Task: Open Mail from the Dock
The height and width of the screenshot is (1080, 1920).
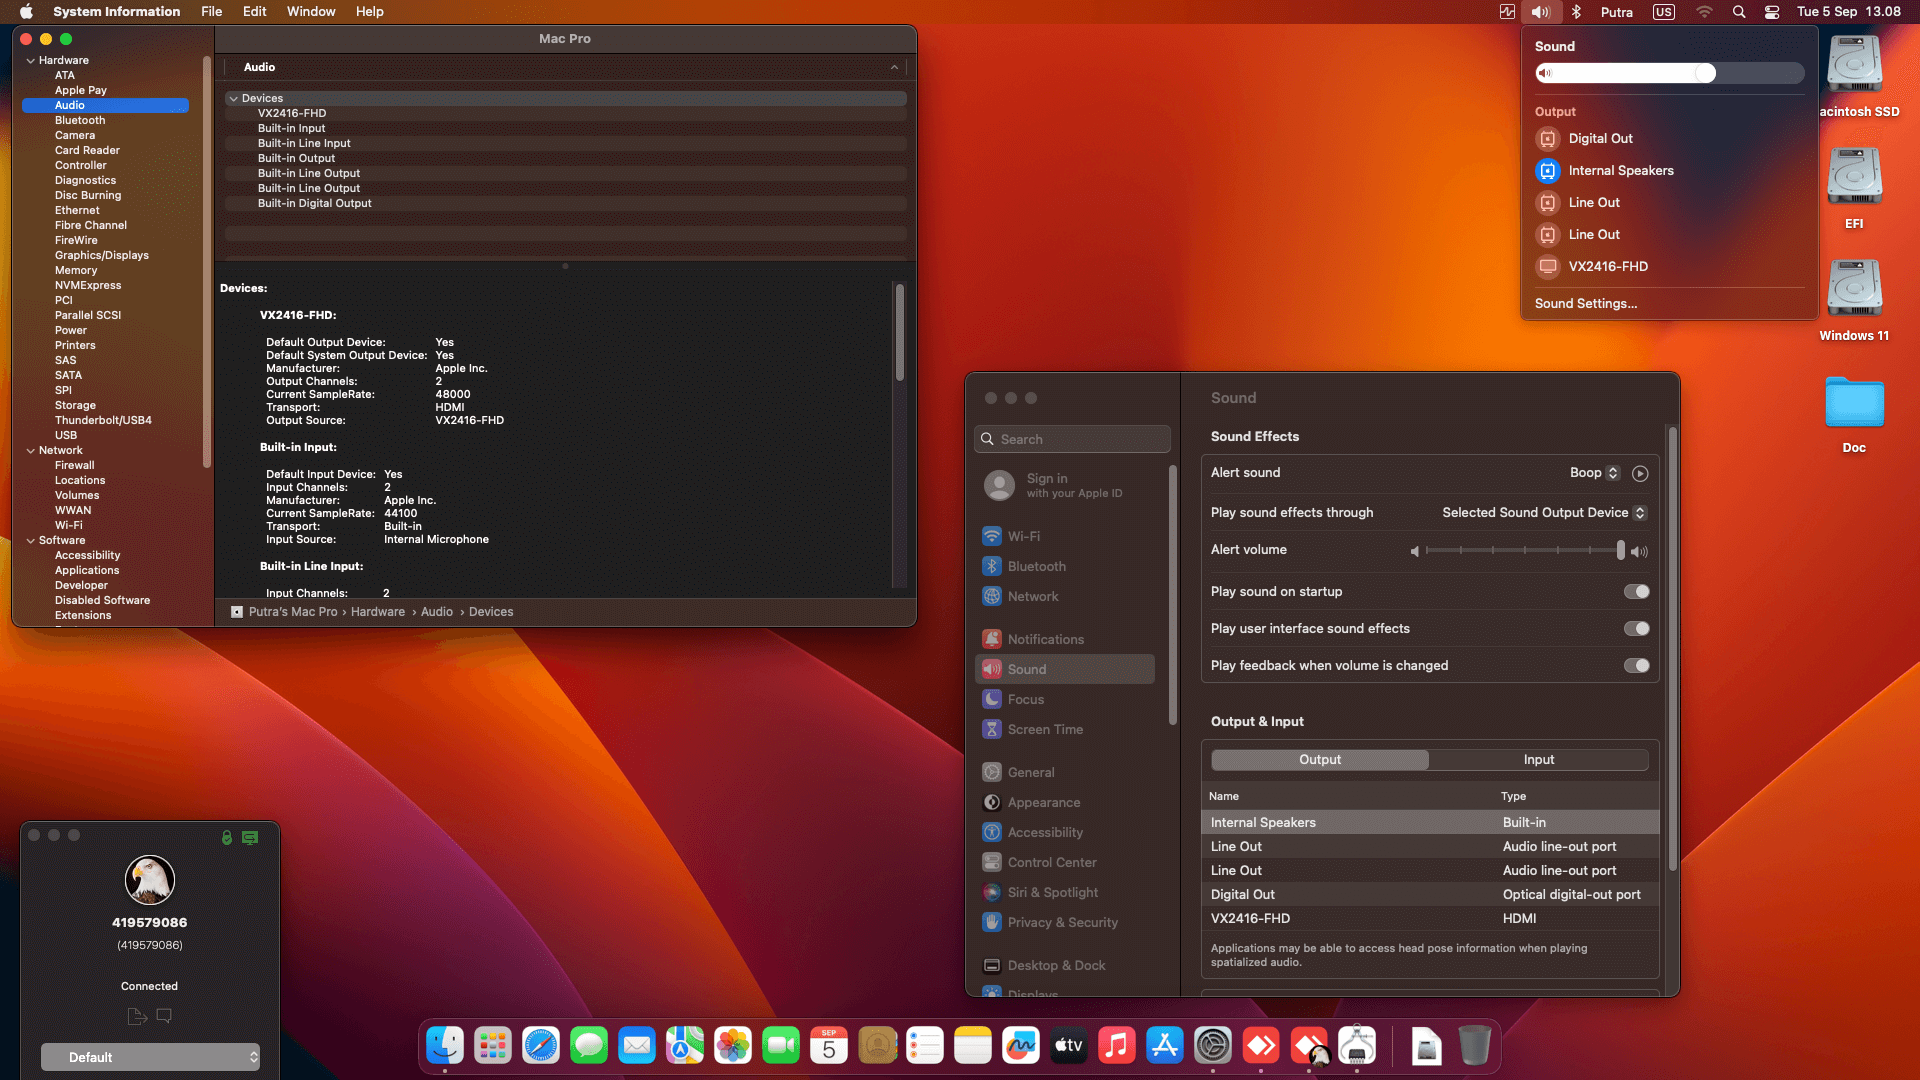Action: [637, 1046]
